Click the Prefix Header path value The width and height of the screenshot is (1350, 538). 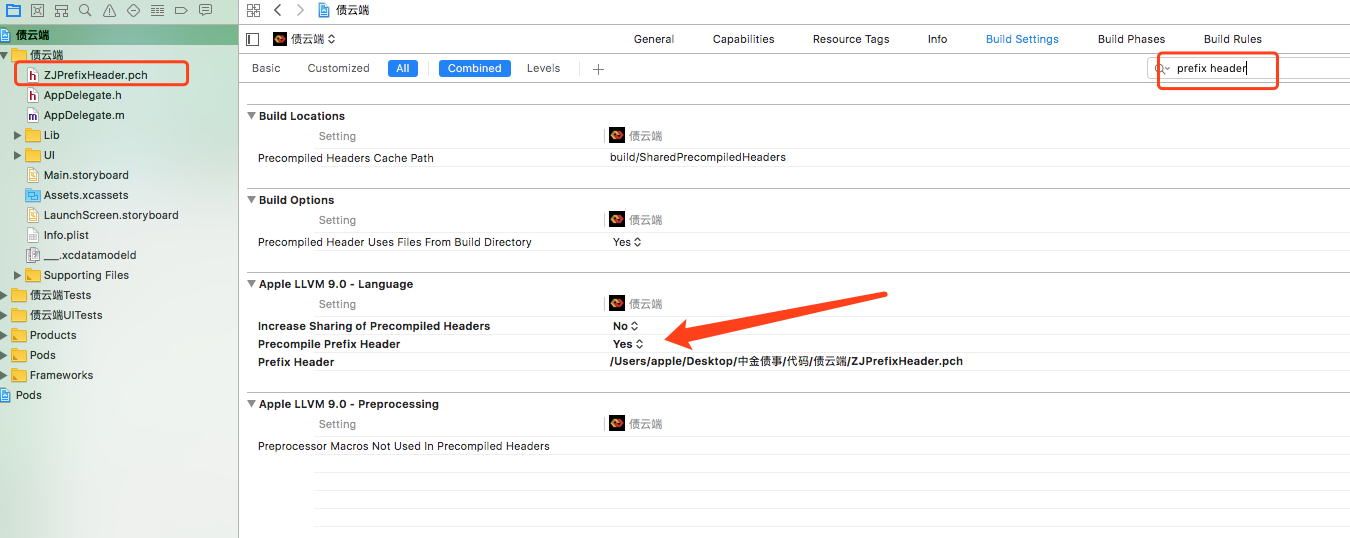pyautogui.click(x=786, y=361)
